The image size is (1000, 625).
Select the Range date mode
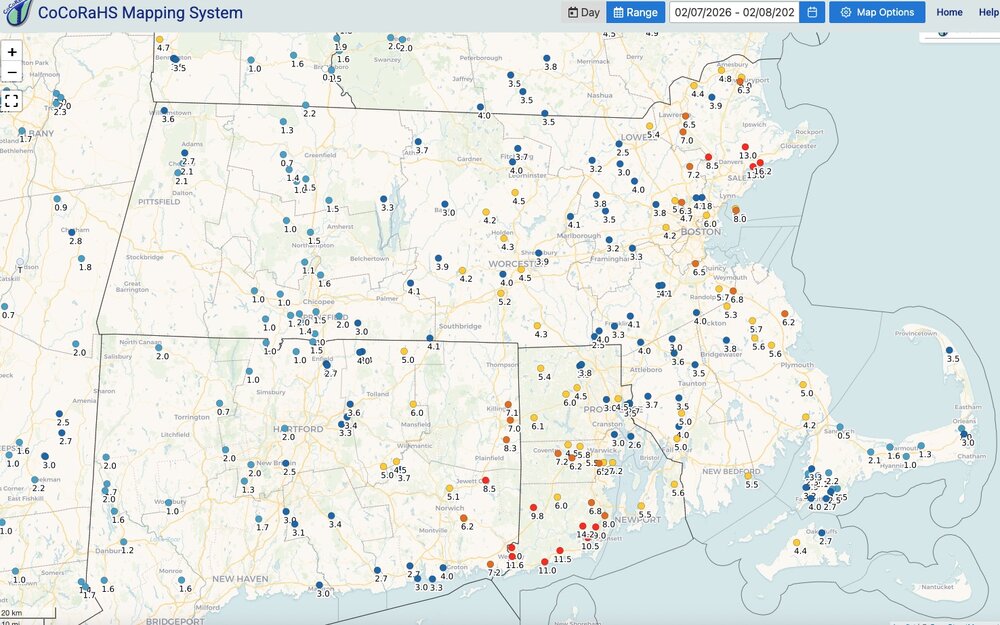pyautogui.click(x=635, y=12)
